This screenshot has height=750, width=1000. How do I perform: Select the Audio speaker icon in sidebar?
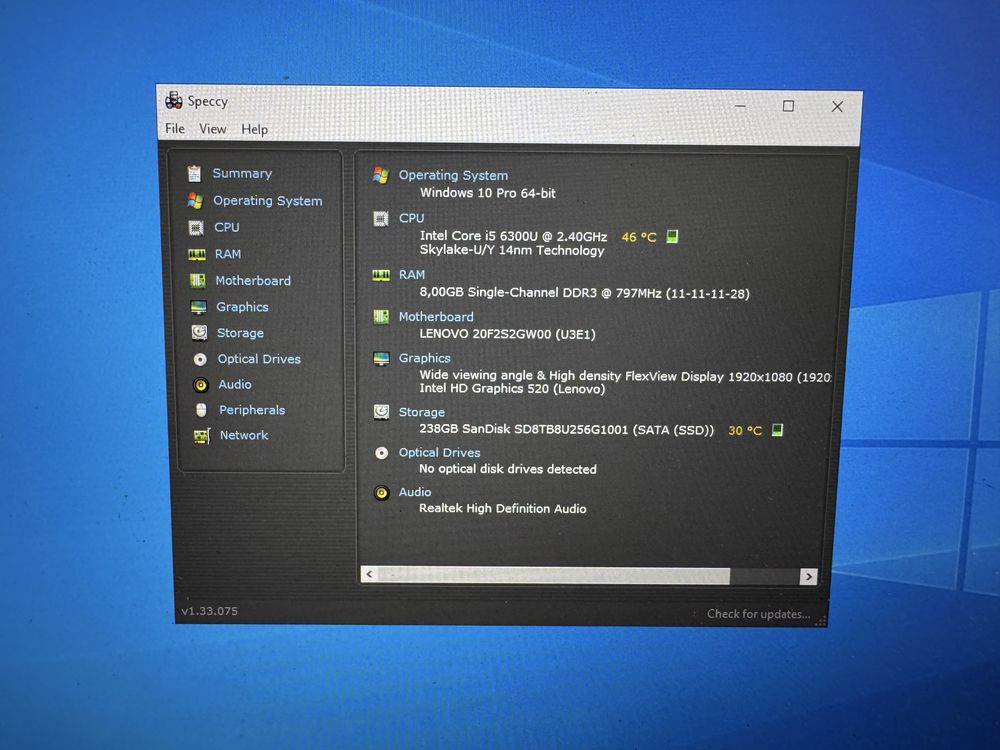tap(201, 385)
